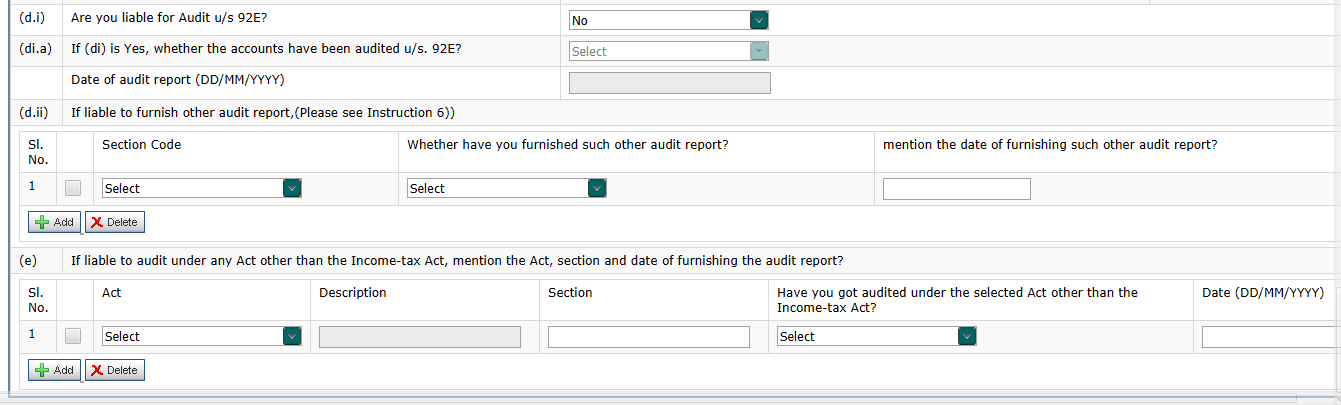Open the Section Code Select dropdown
Screen dimensions: 1341x405
pos(201,188)
